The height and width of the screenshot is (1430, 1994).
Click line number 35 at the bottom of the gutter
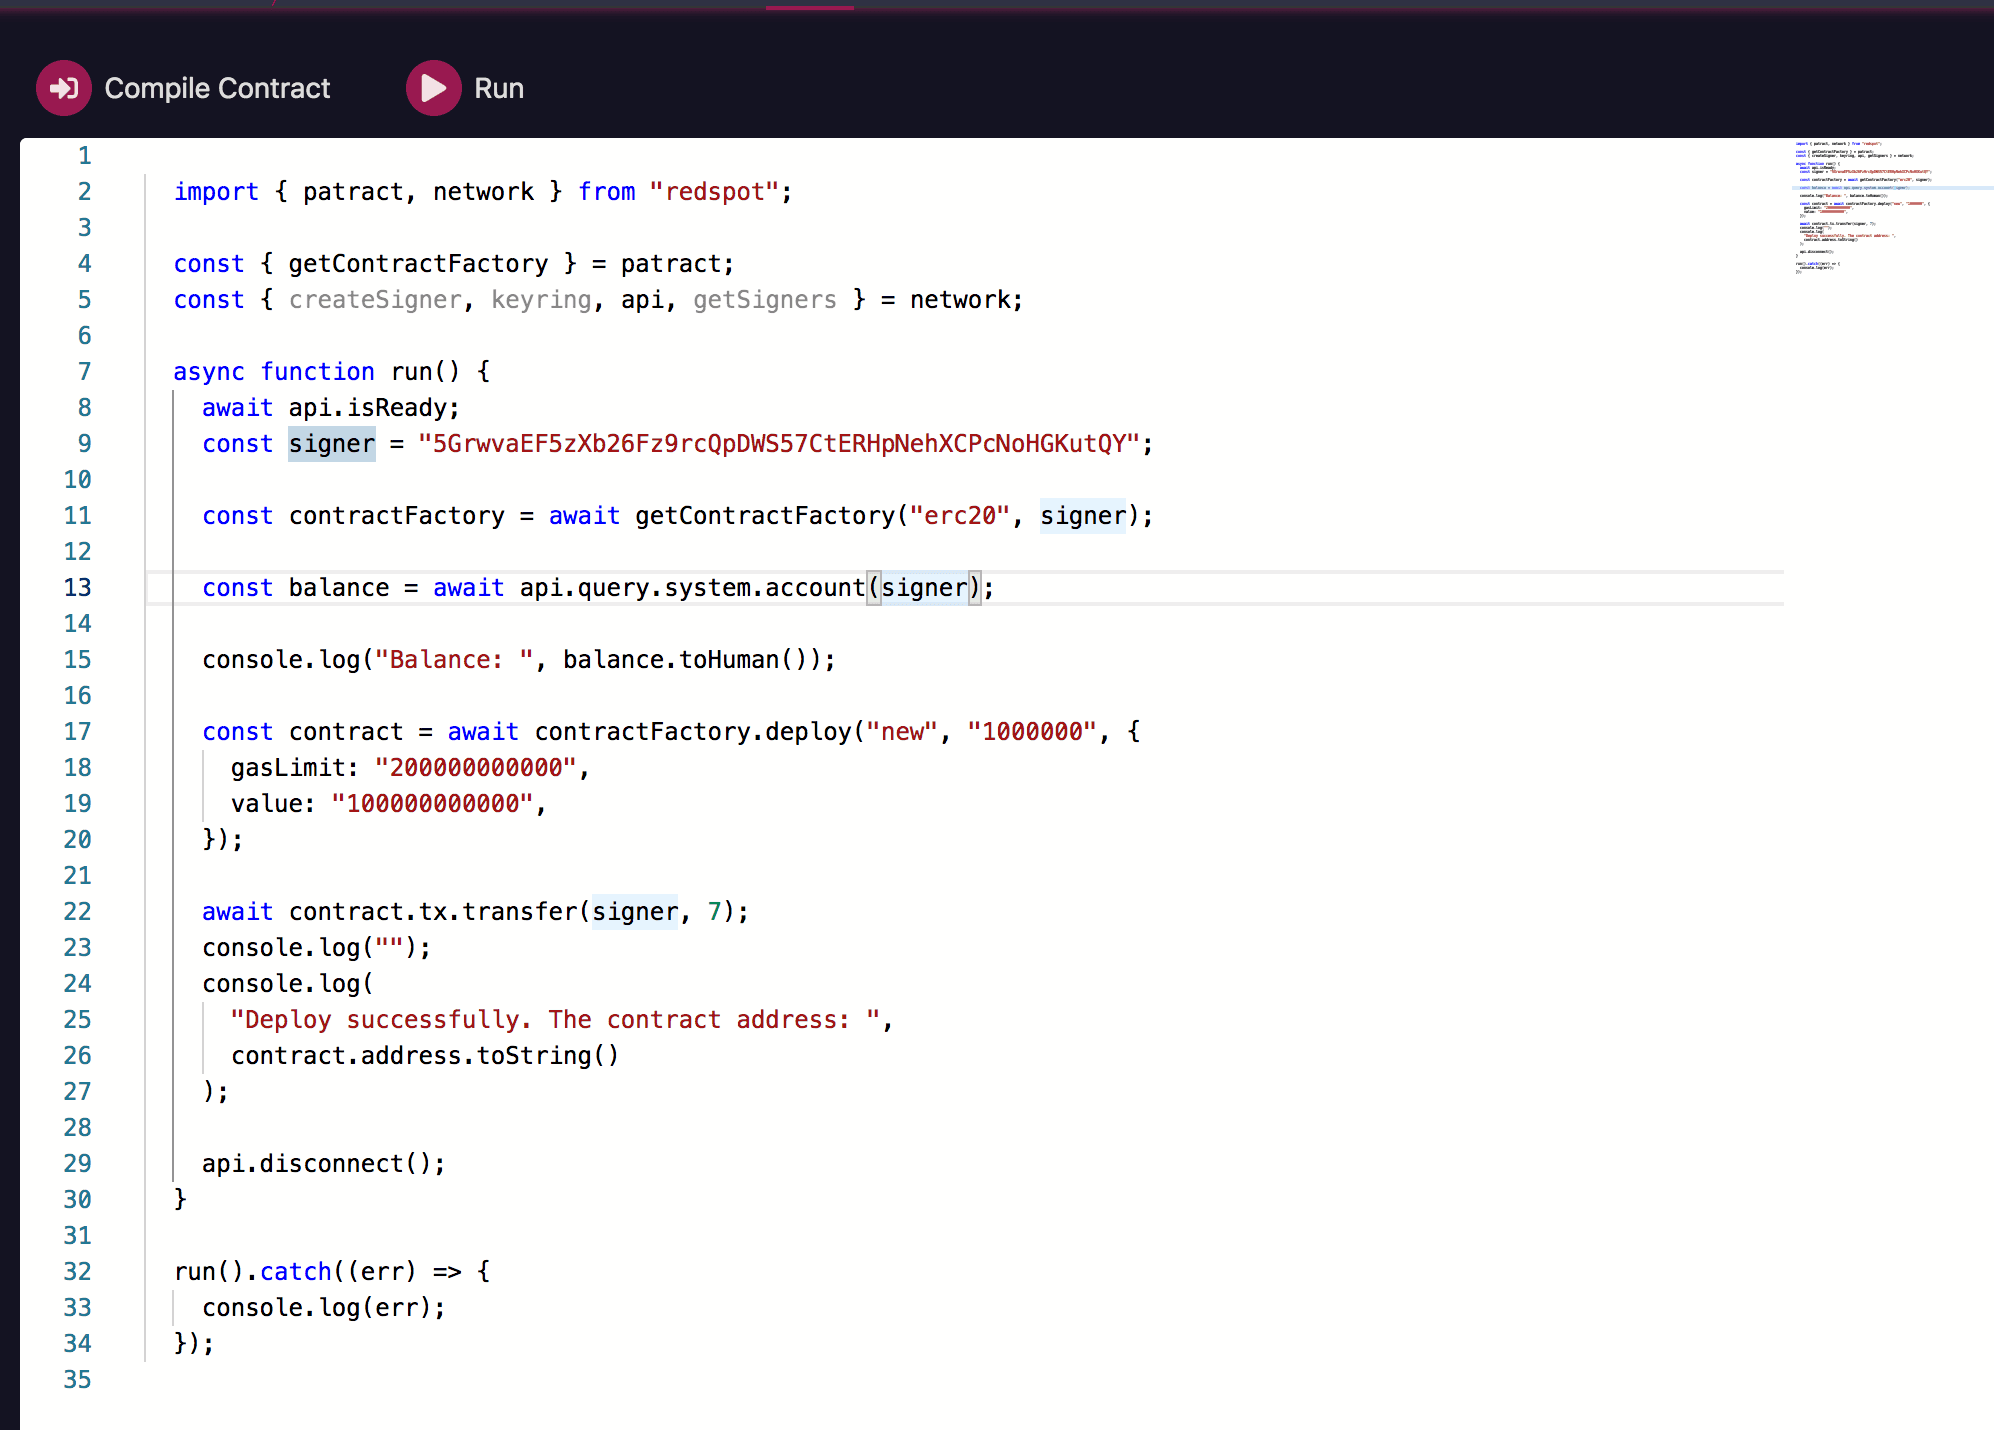pos(78,1380)
